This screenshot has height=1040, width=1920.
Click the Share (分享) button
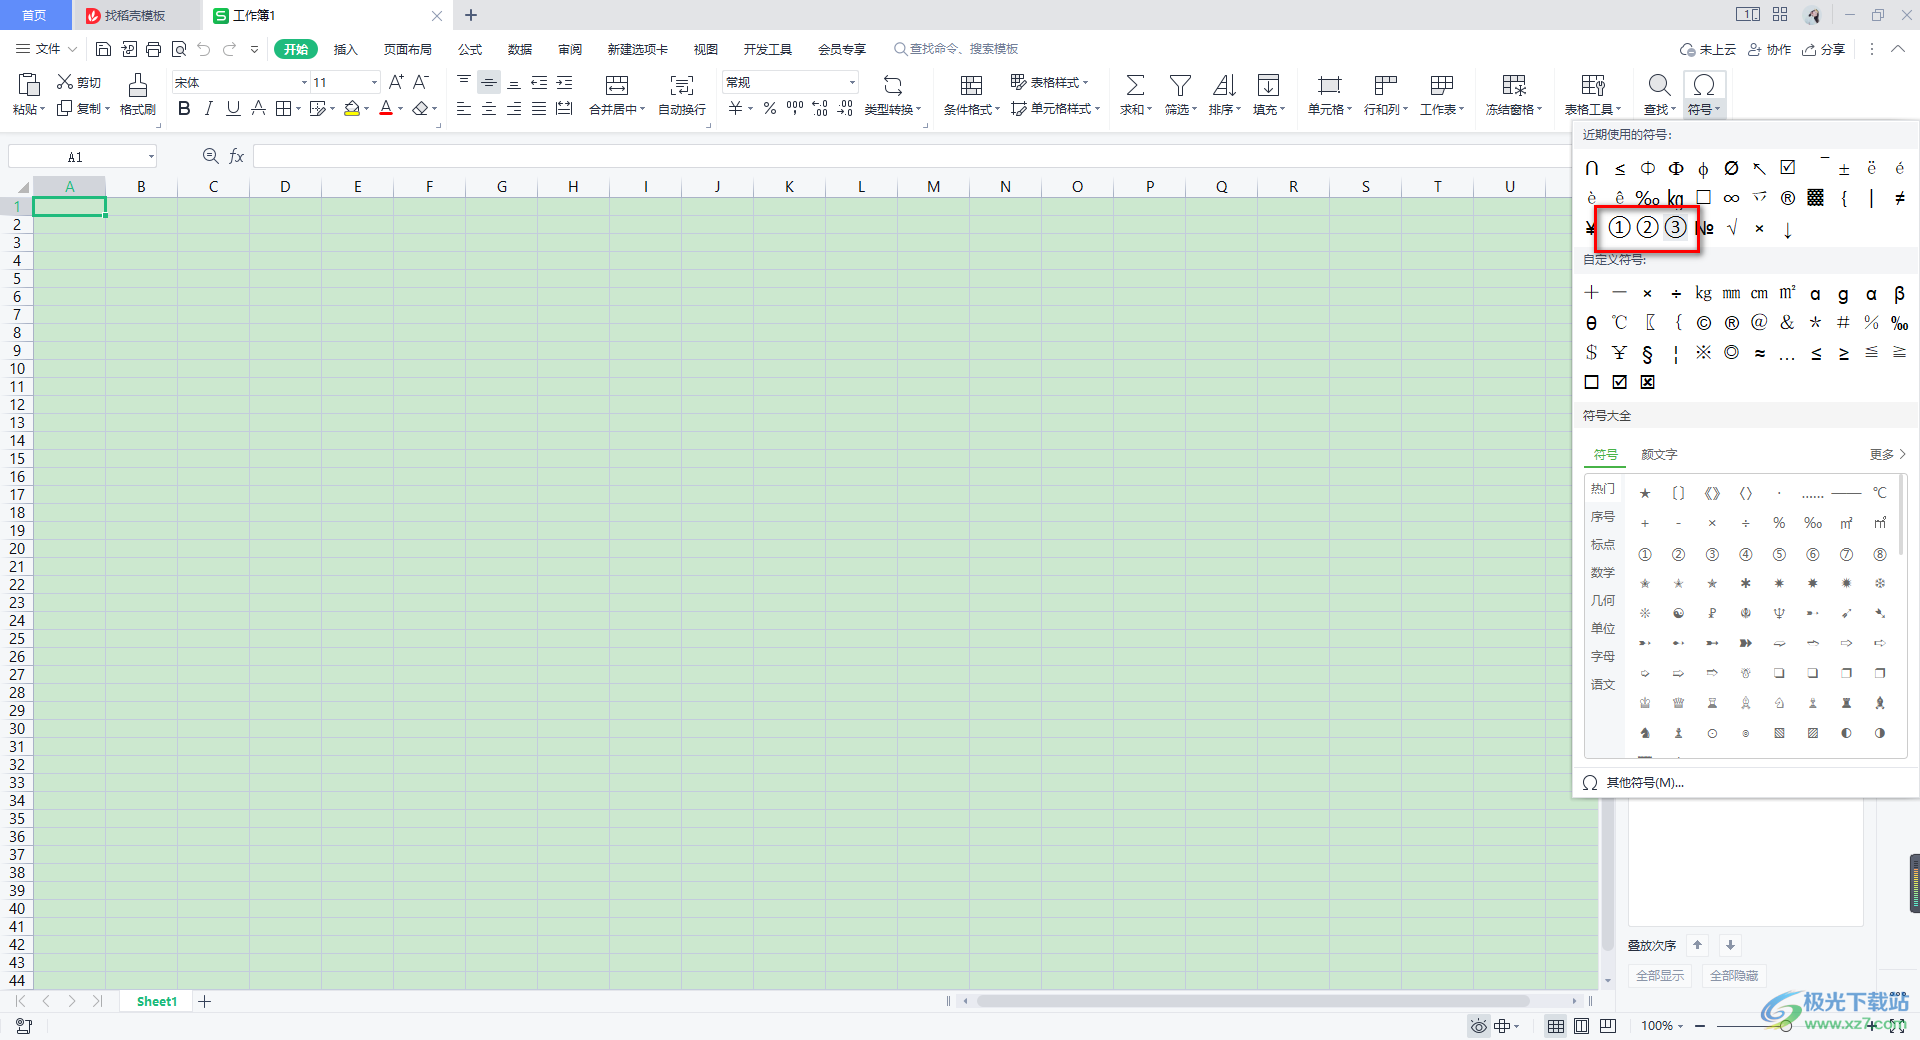(1823, 49)
